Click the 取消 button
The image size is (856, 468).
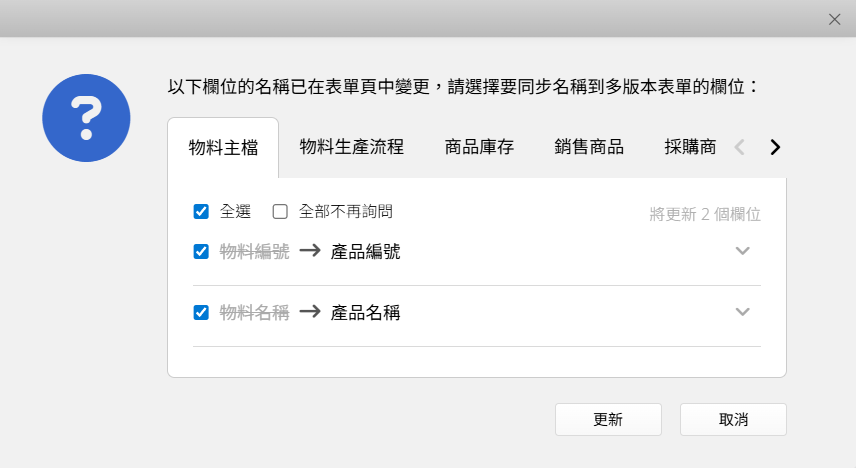pos(733,419)
